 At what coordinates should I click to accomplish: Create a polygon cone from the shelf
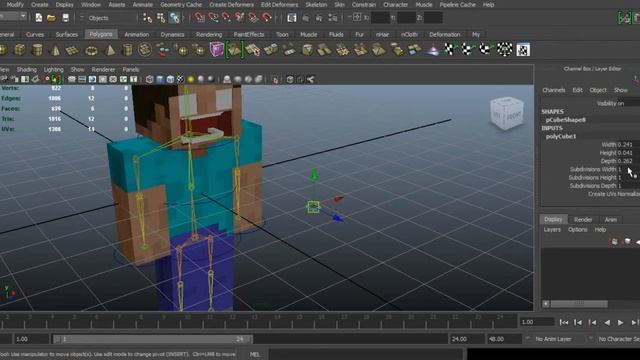[55, 50]
